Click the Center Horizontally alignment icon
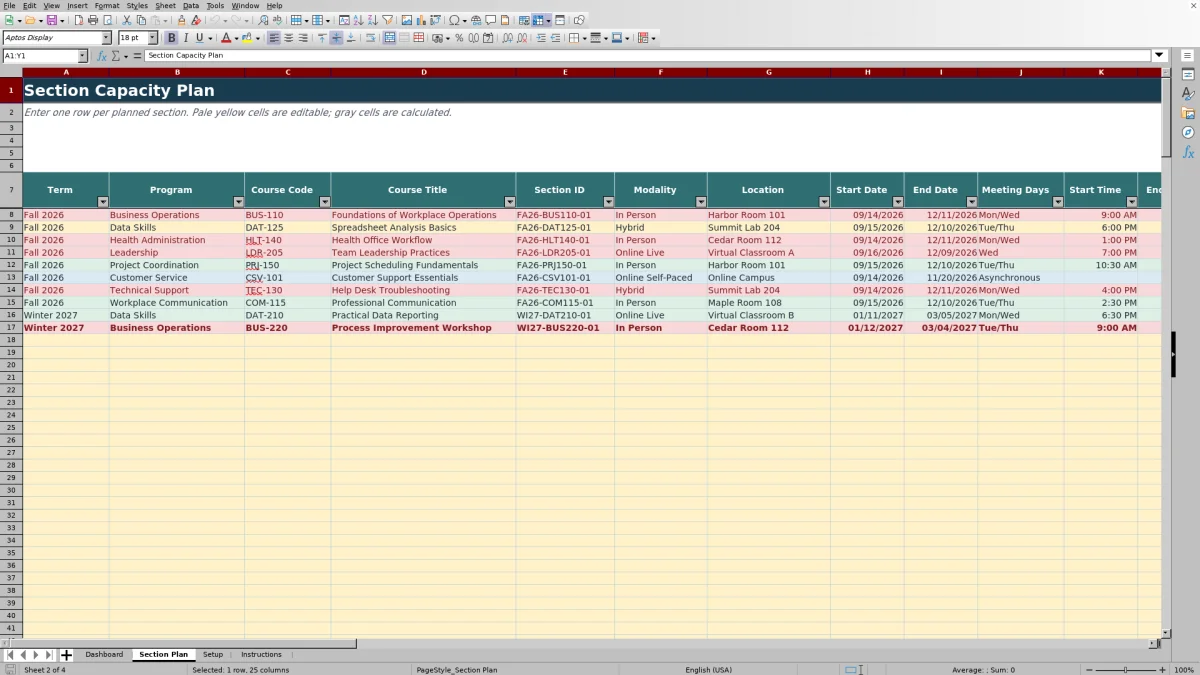 [x=288, y=38]
